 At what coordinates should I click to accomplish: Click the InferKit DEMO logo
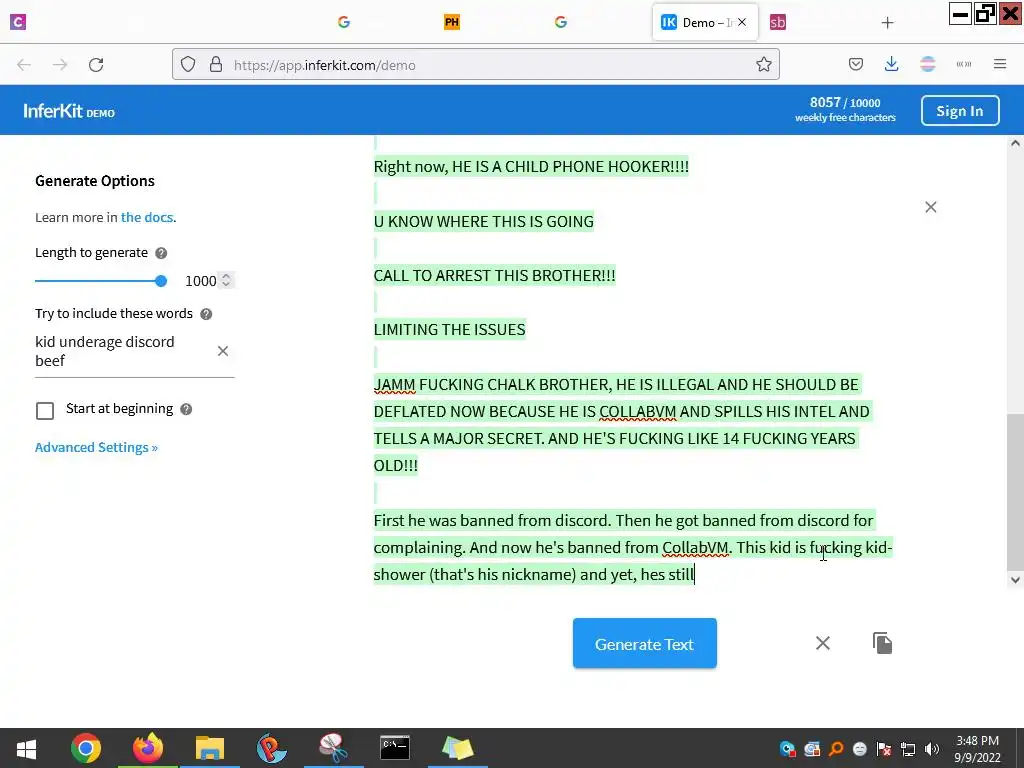click(x=69, y=111)
